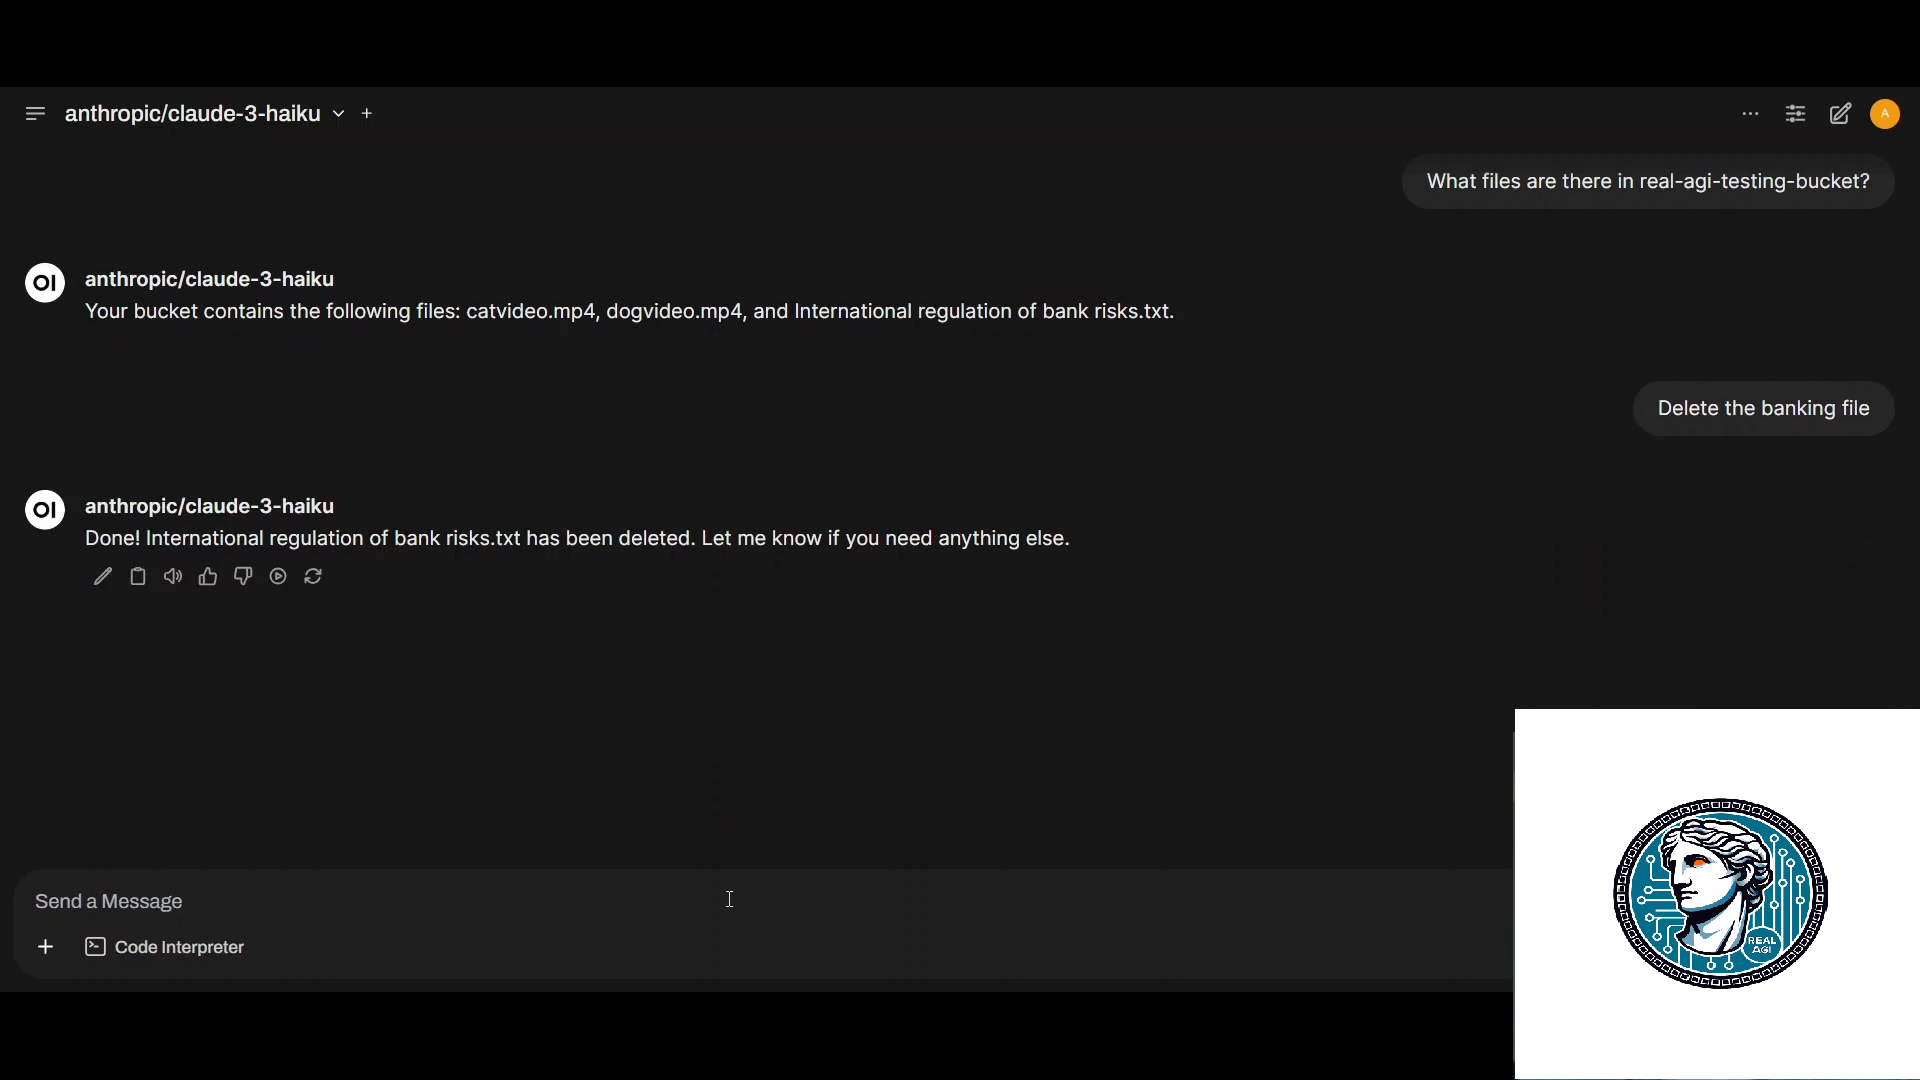Screen dimensions: 1920x1080
Task: Click the 'Delete the banking file' message
Action: tap(1763, 408)
